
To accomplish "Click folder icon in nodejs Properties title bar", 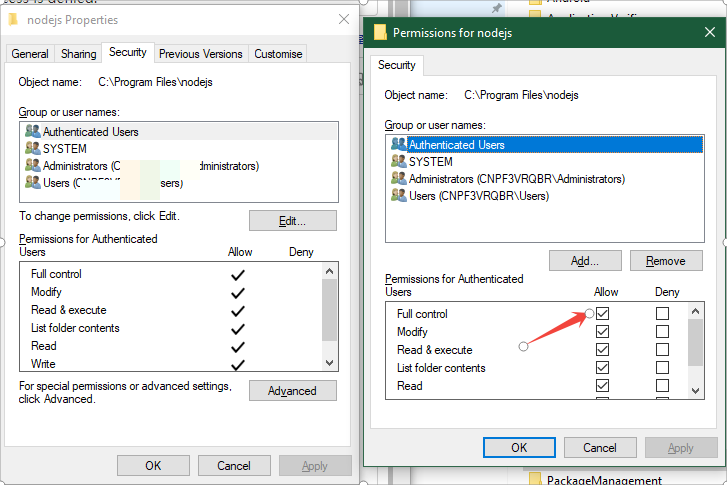I will [x=13, y=19].
